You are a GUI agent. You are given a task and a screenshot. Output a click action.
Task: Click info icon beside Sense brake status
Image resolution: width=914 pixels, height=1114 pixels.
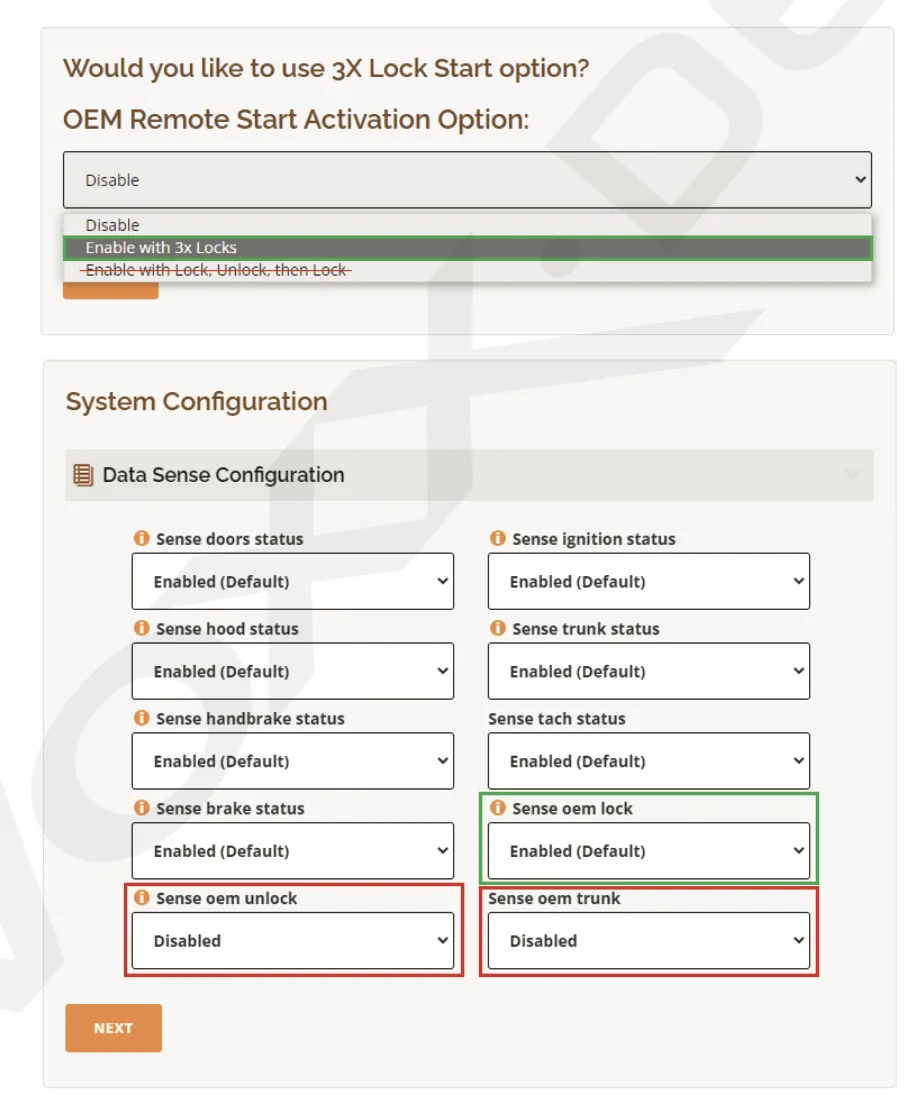tap(142, 809)
